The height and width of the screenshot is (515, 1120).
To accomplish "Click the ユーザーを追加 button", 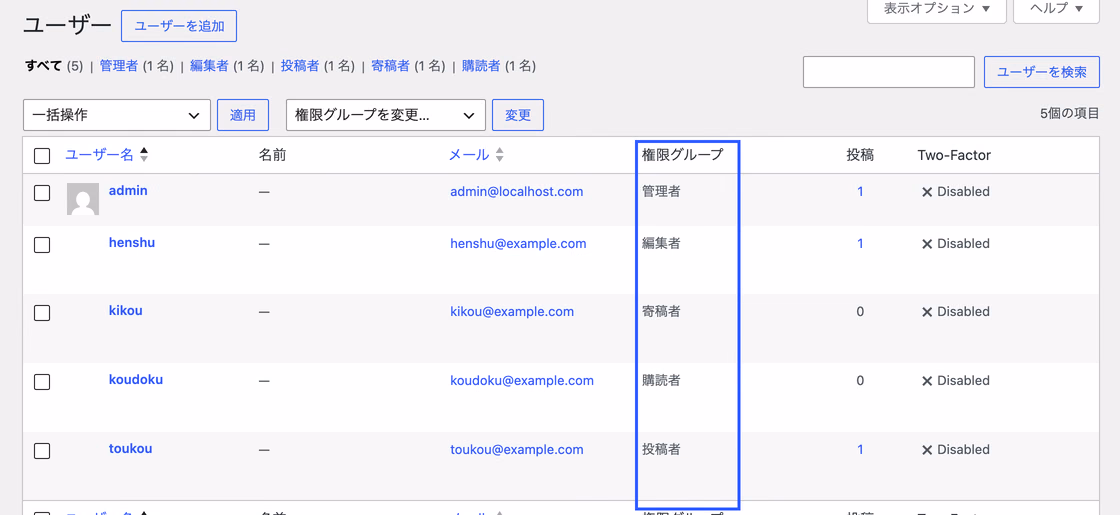I will (179, 26).
